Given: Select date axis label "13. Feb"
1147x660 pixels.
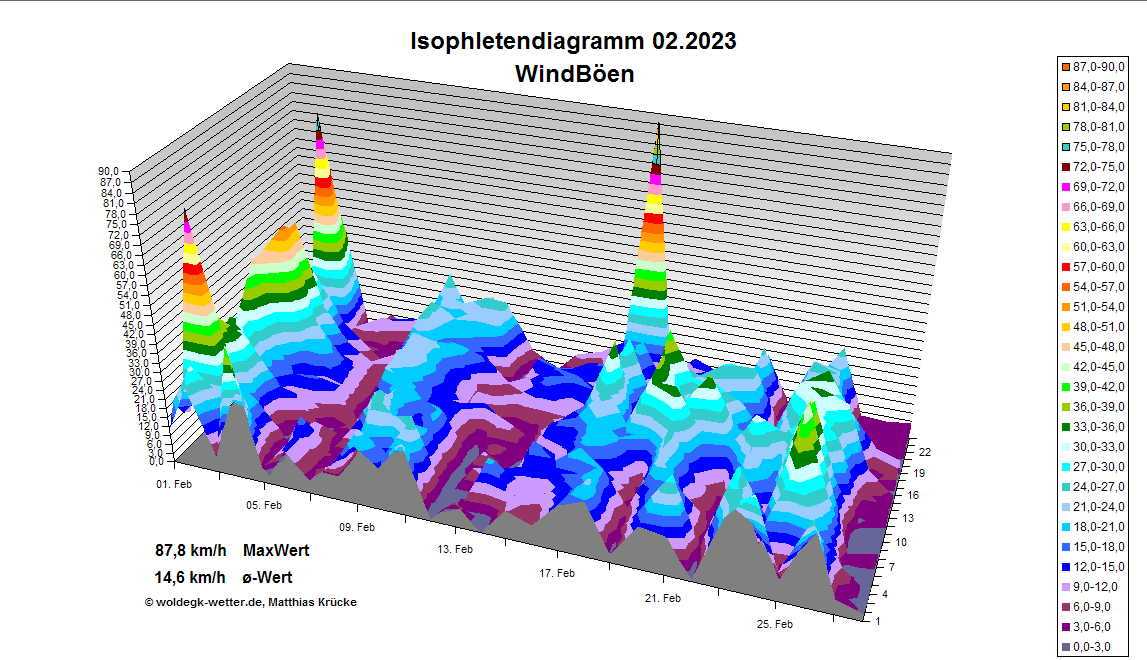Looking at the screenshot, I should [455, 550].
